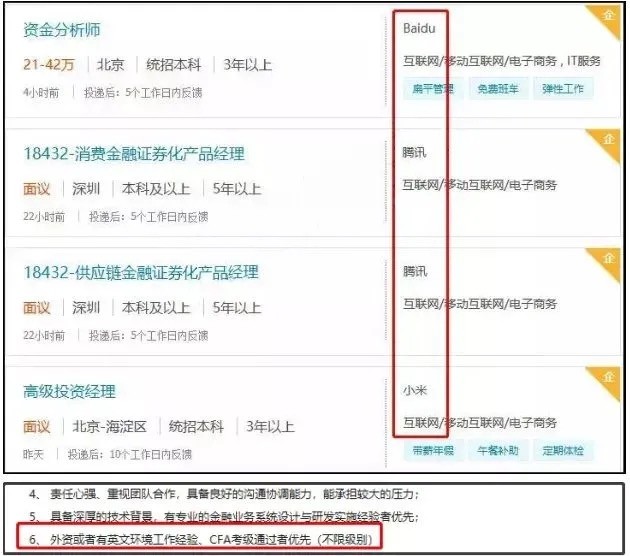Click 腾讯 company on the 消费金融 listing
The width and height of the screenshot is (630, 556).
point(415,153)
